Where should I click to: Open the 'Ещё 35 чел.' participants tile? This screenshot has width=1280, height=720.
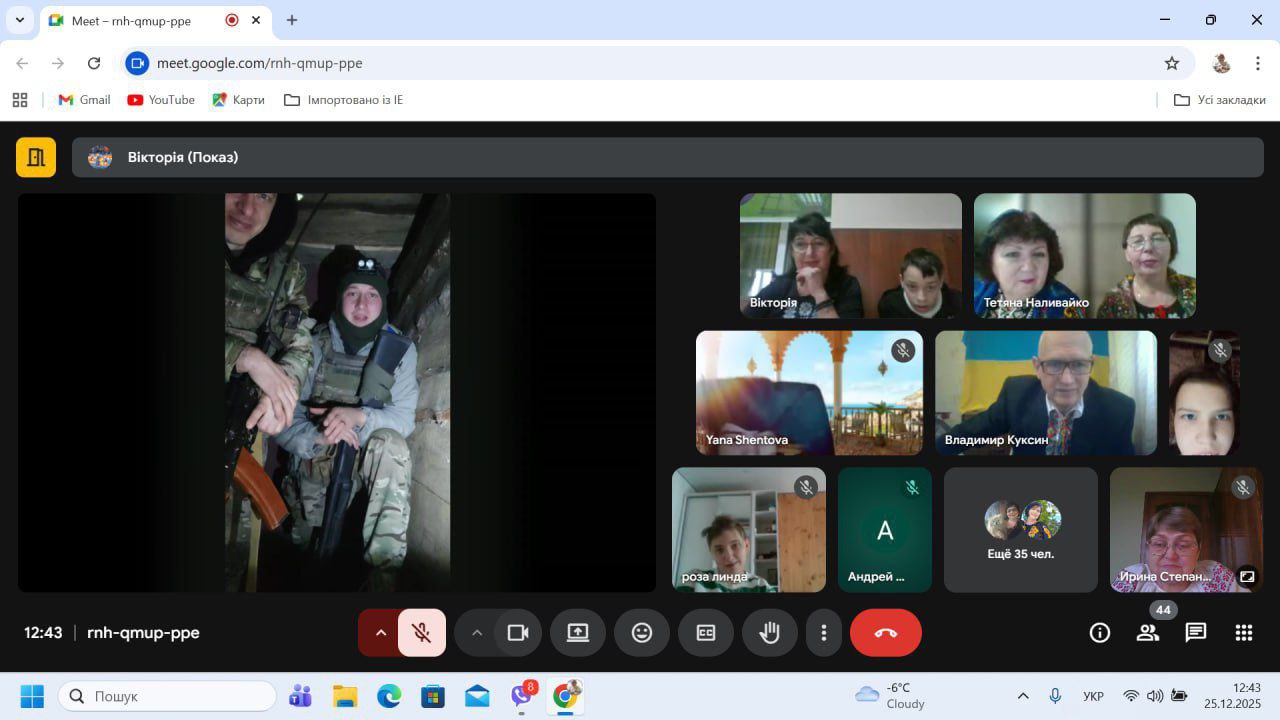click(x=1020, y=530)
